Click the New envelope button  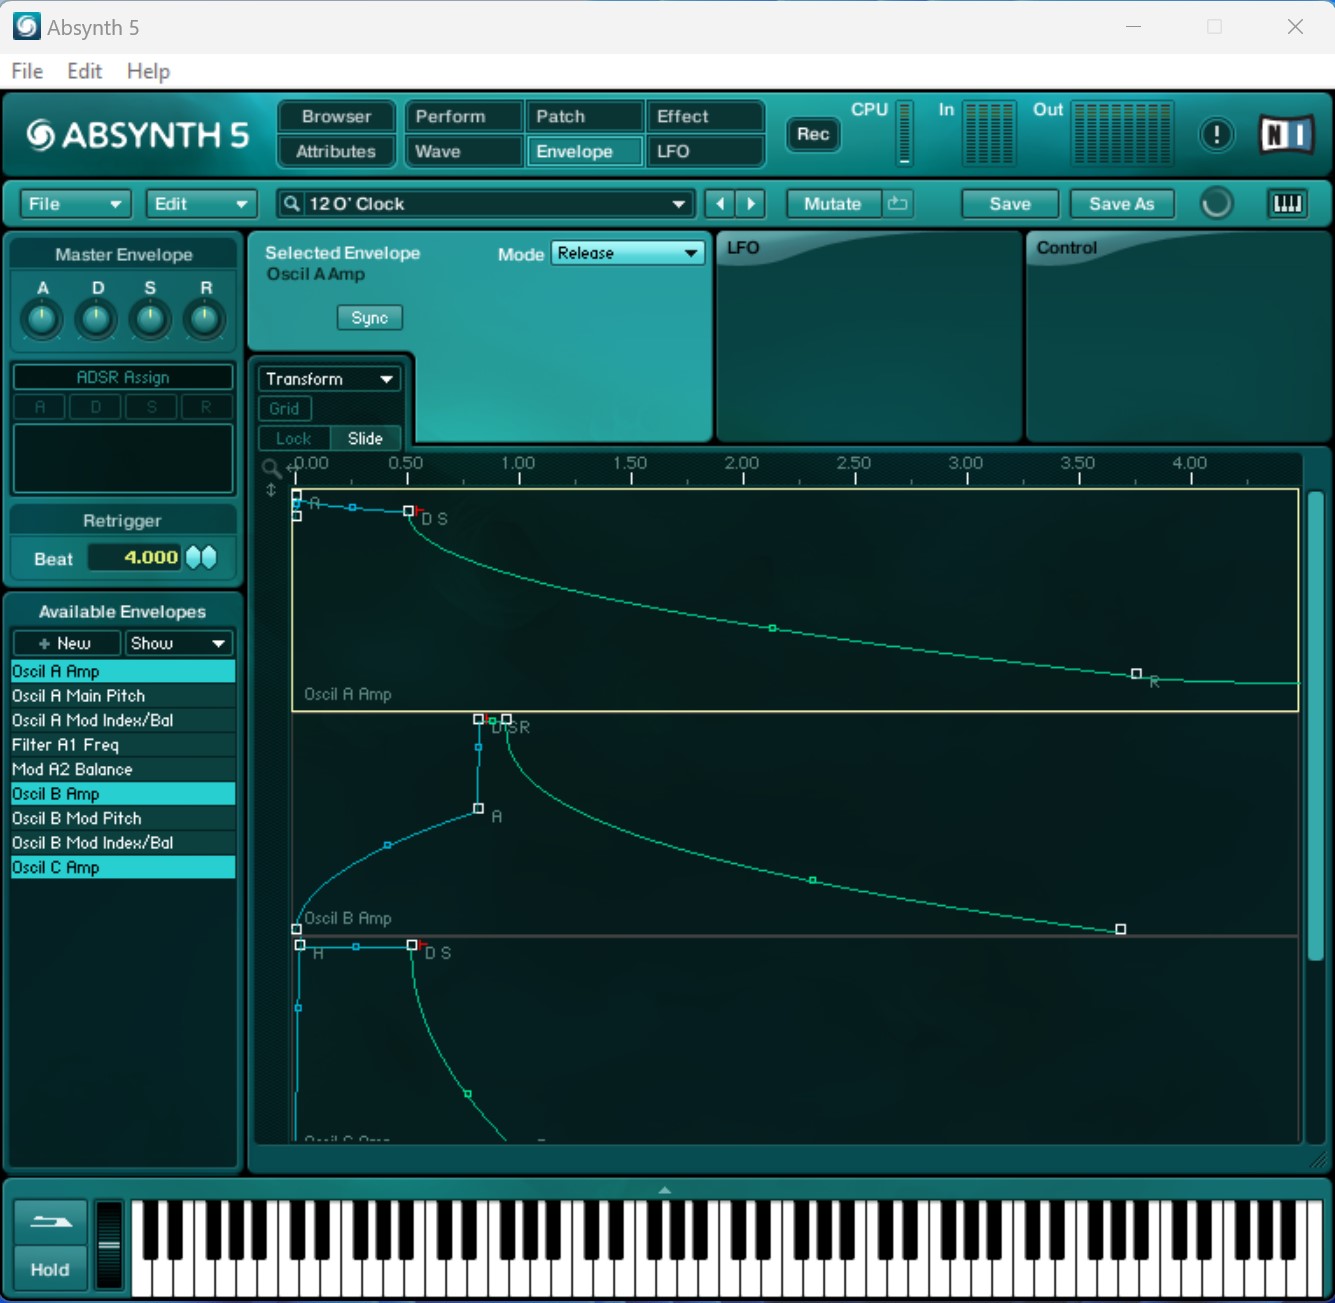pos(66,643)
